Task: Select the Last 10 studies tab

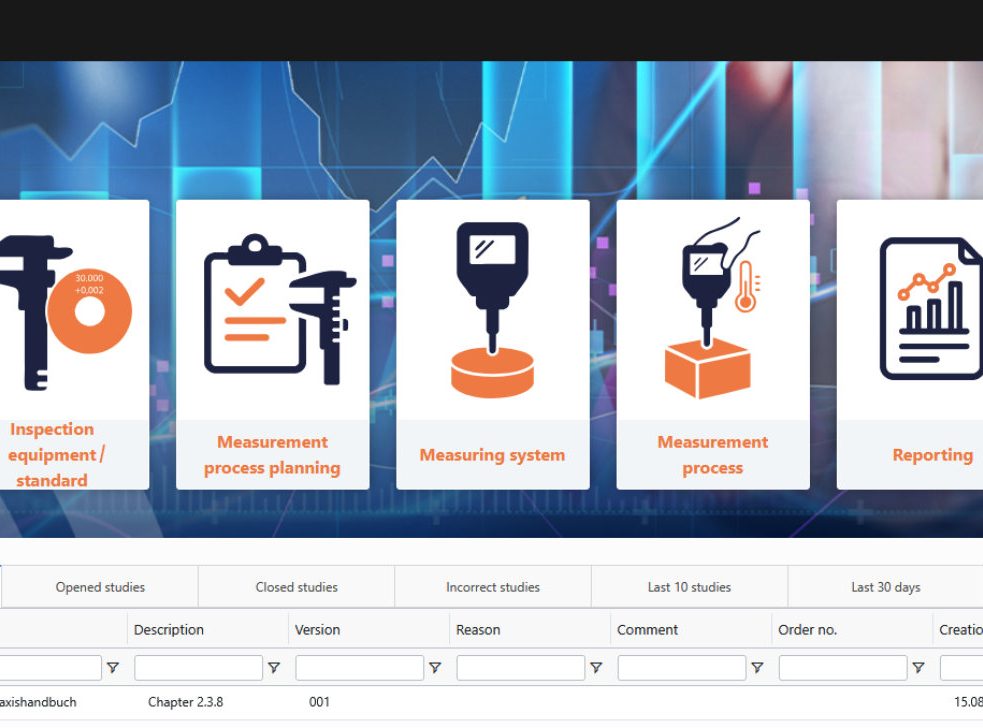Action: coord(689,587)
